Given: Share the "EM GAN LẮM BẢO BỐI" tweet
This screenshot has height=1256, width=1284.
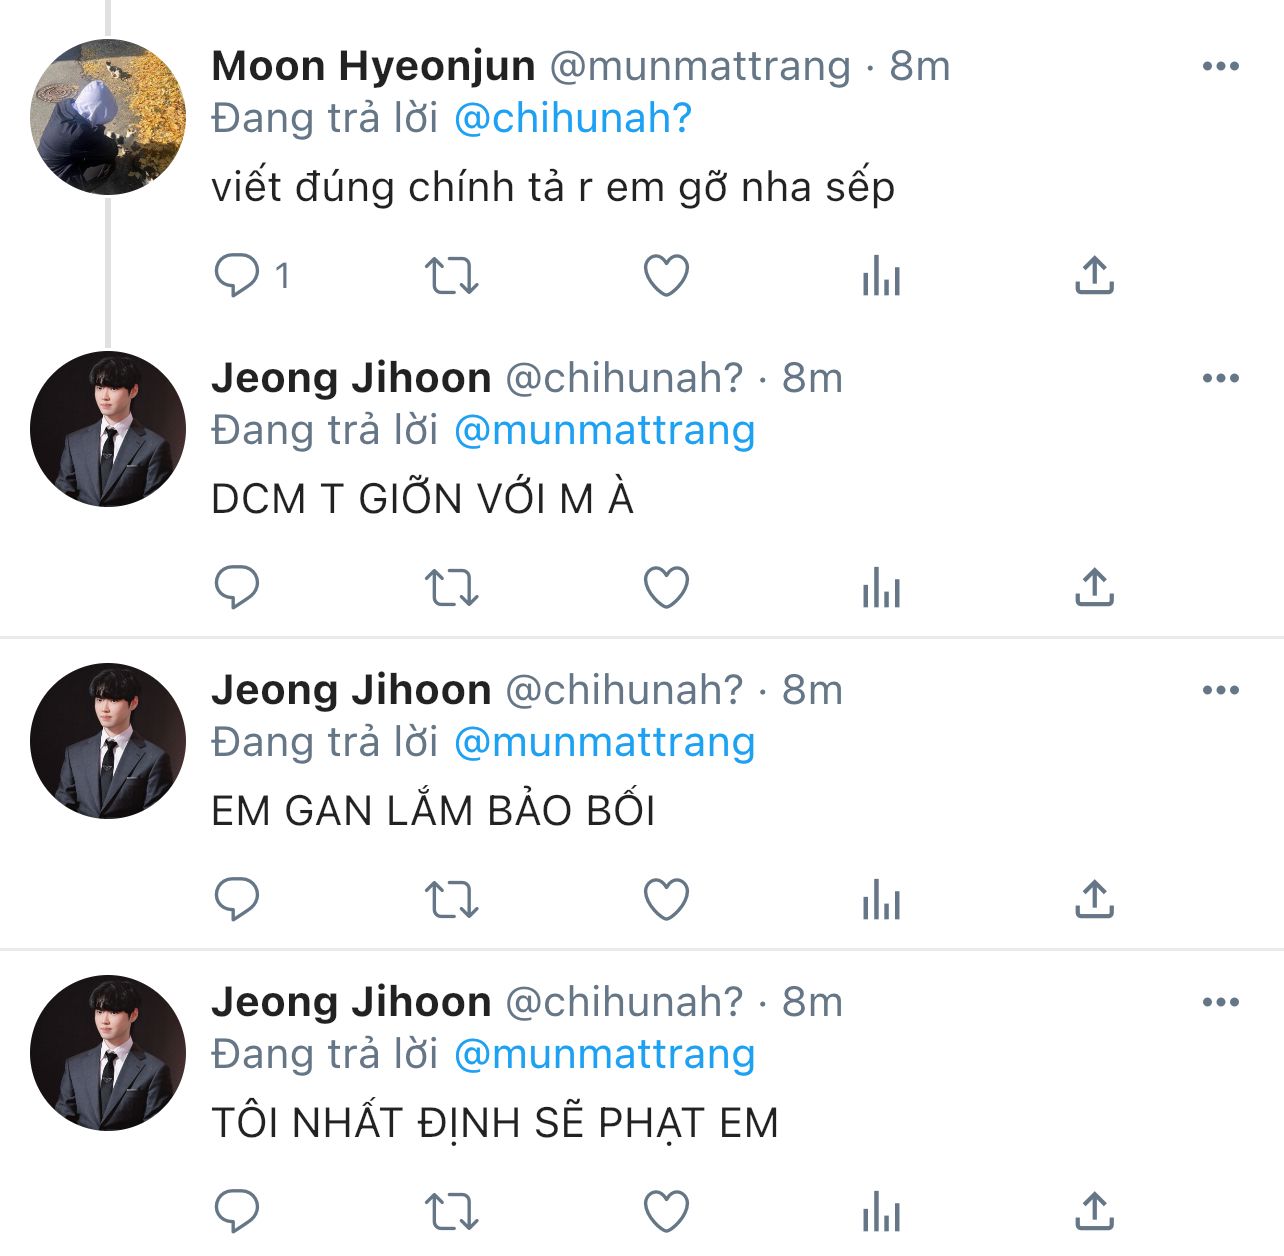Looking at the screenshot, I should click(x=1094, y=899).
